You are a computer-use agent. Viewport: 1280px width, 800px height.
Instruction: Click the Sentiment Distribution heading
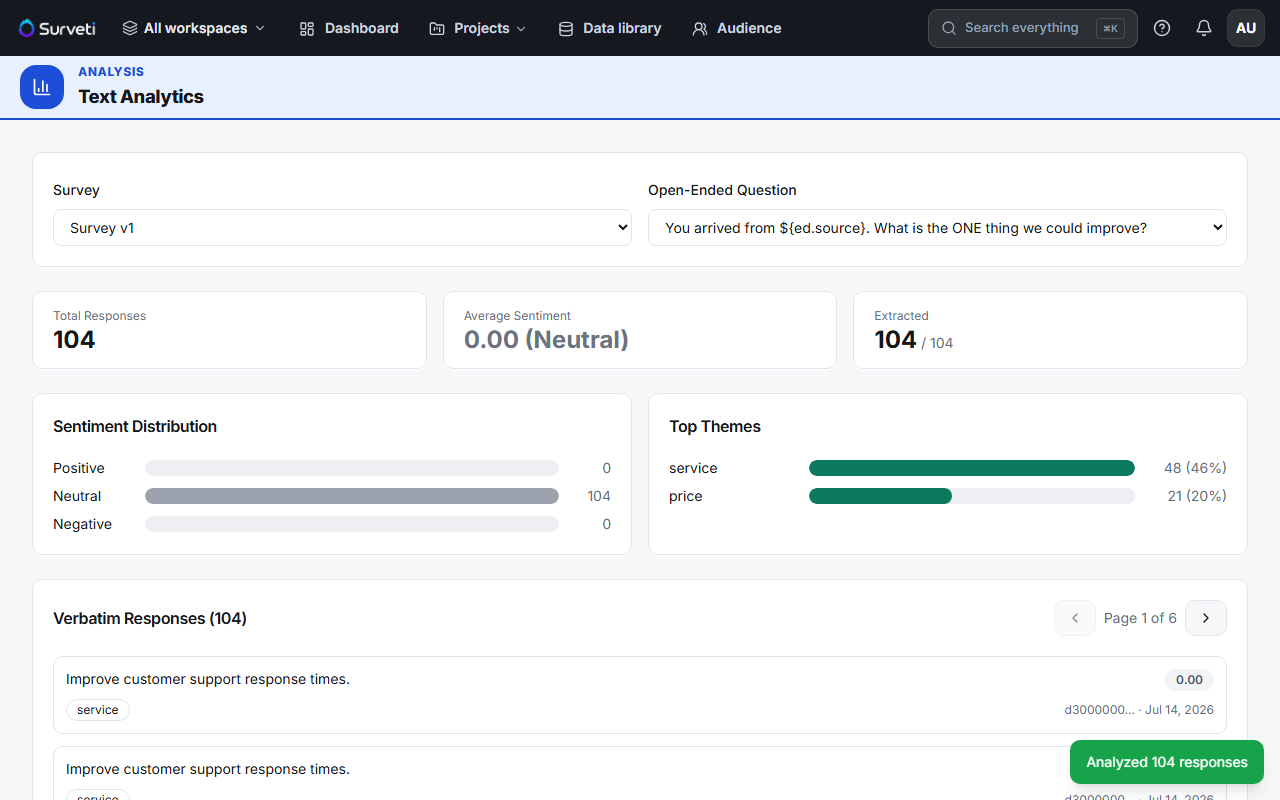[135, 426]
